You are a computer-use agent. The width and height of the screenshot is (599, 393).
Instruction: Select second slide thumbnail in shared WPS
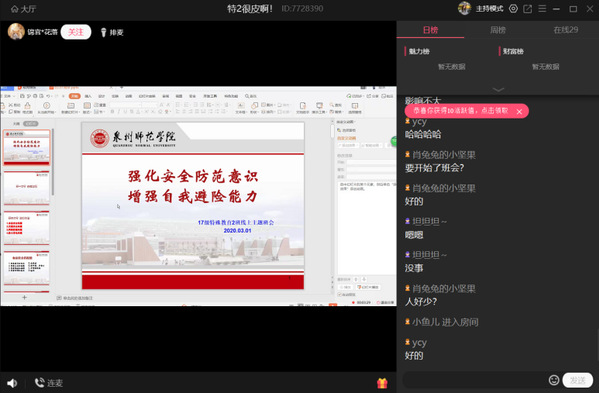26,187
